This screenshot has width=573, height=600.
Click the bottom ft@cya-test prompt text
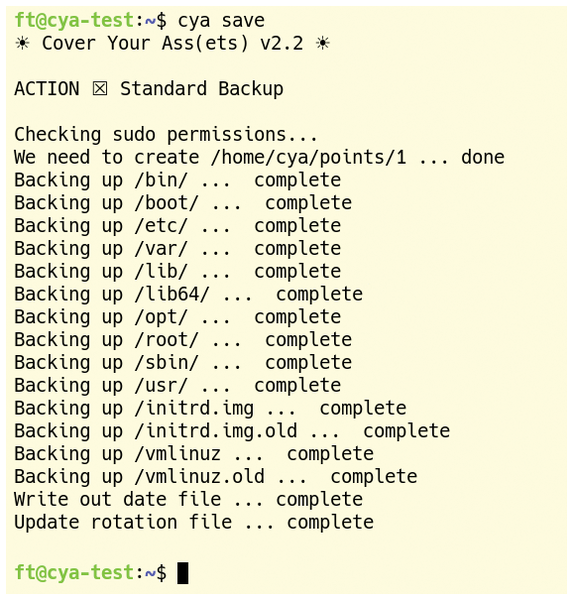pyautogui.click(x=73, y=572)
